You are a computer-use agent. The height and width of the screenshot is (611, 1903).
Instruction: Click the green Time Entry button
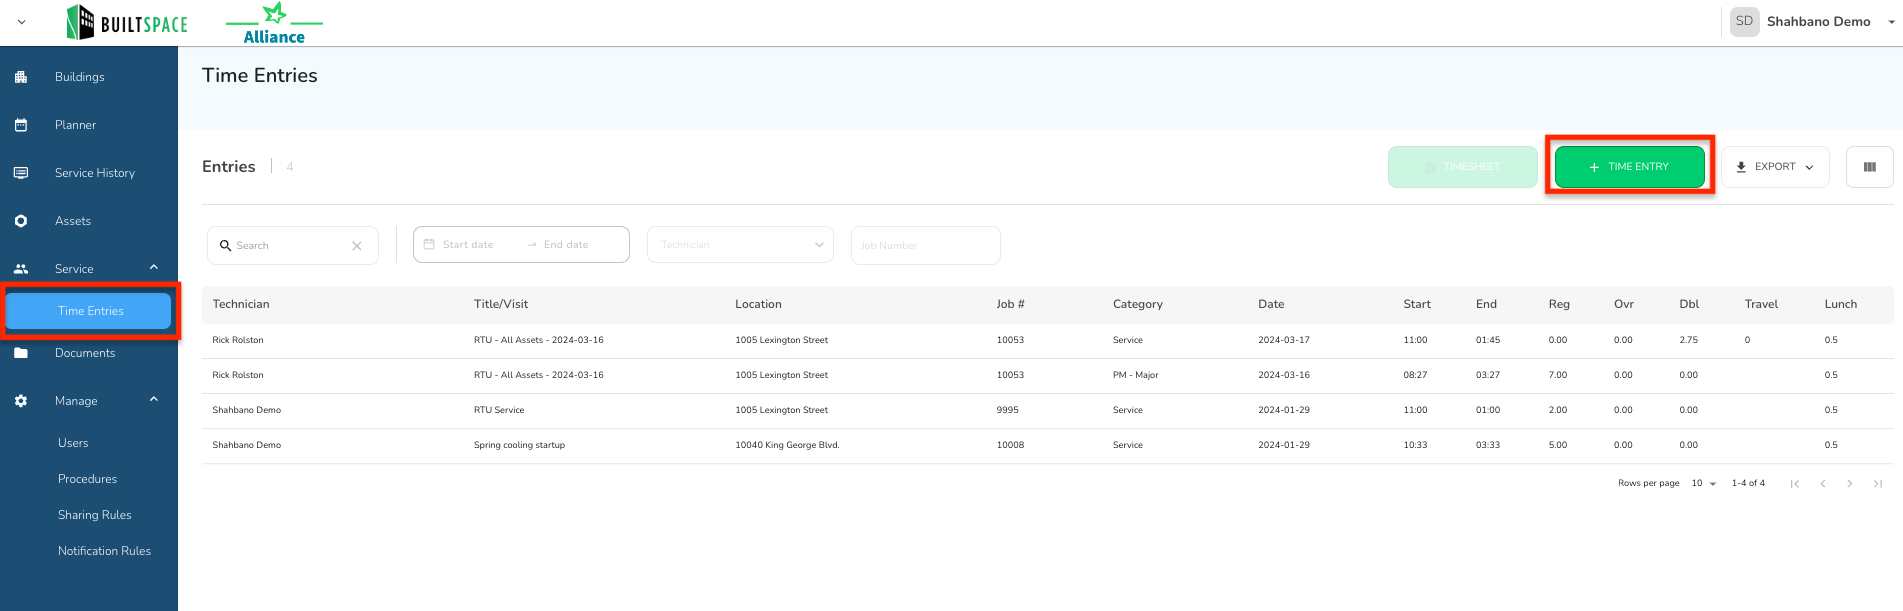pos(1629,167)
